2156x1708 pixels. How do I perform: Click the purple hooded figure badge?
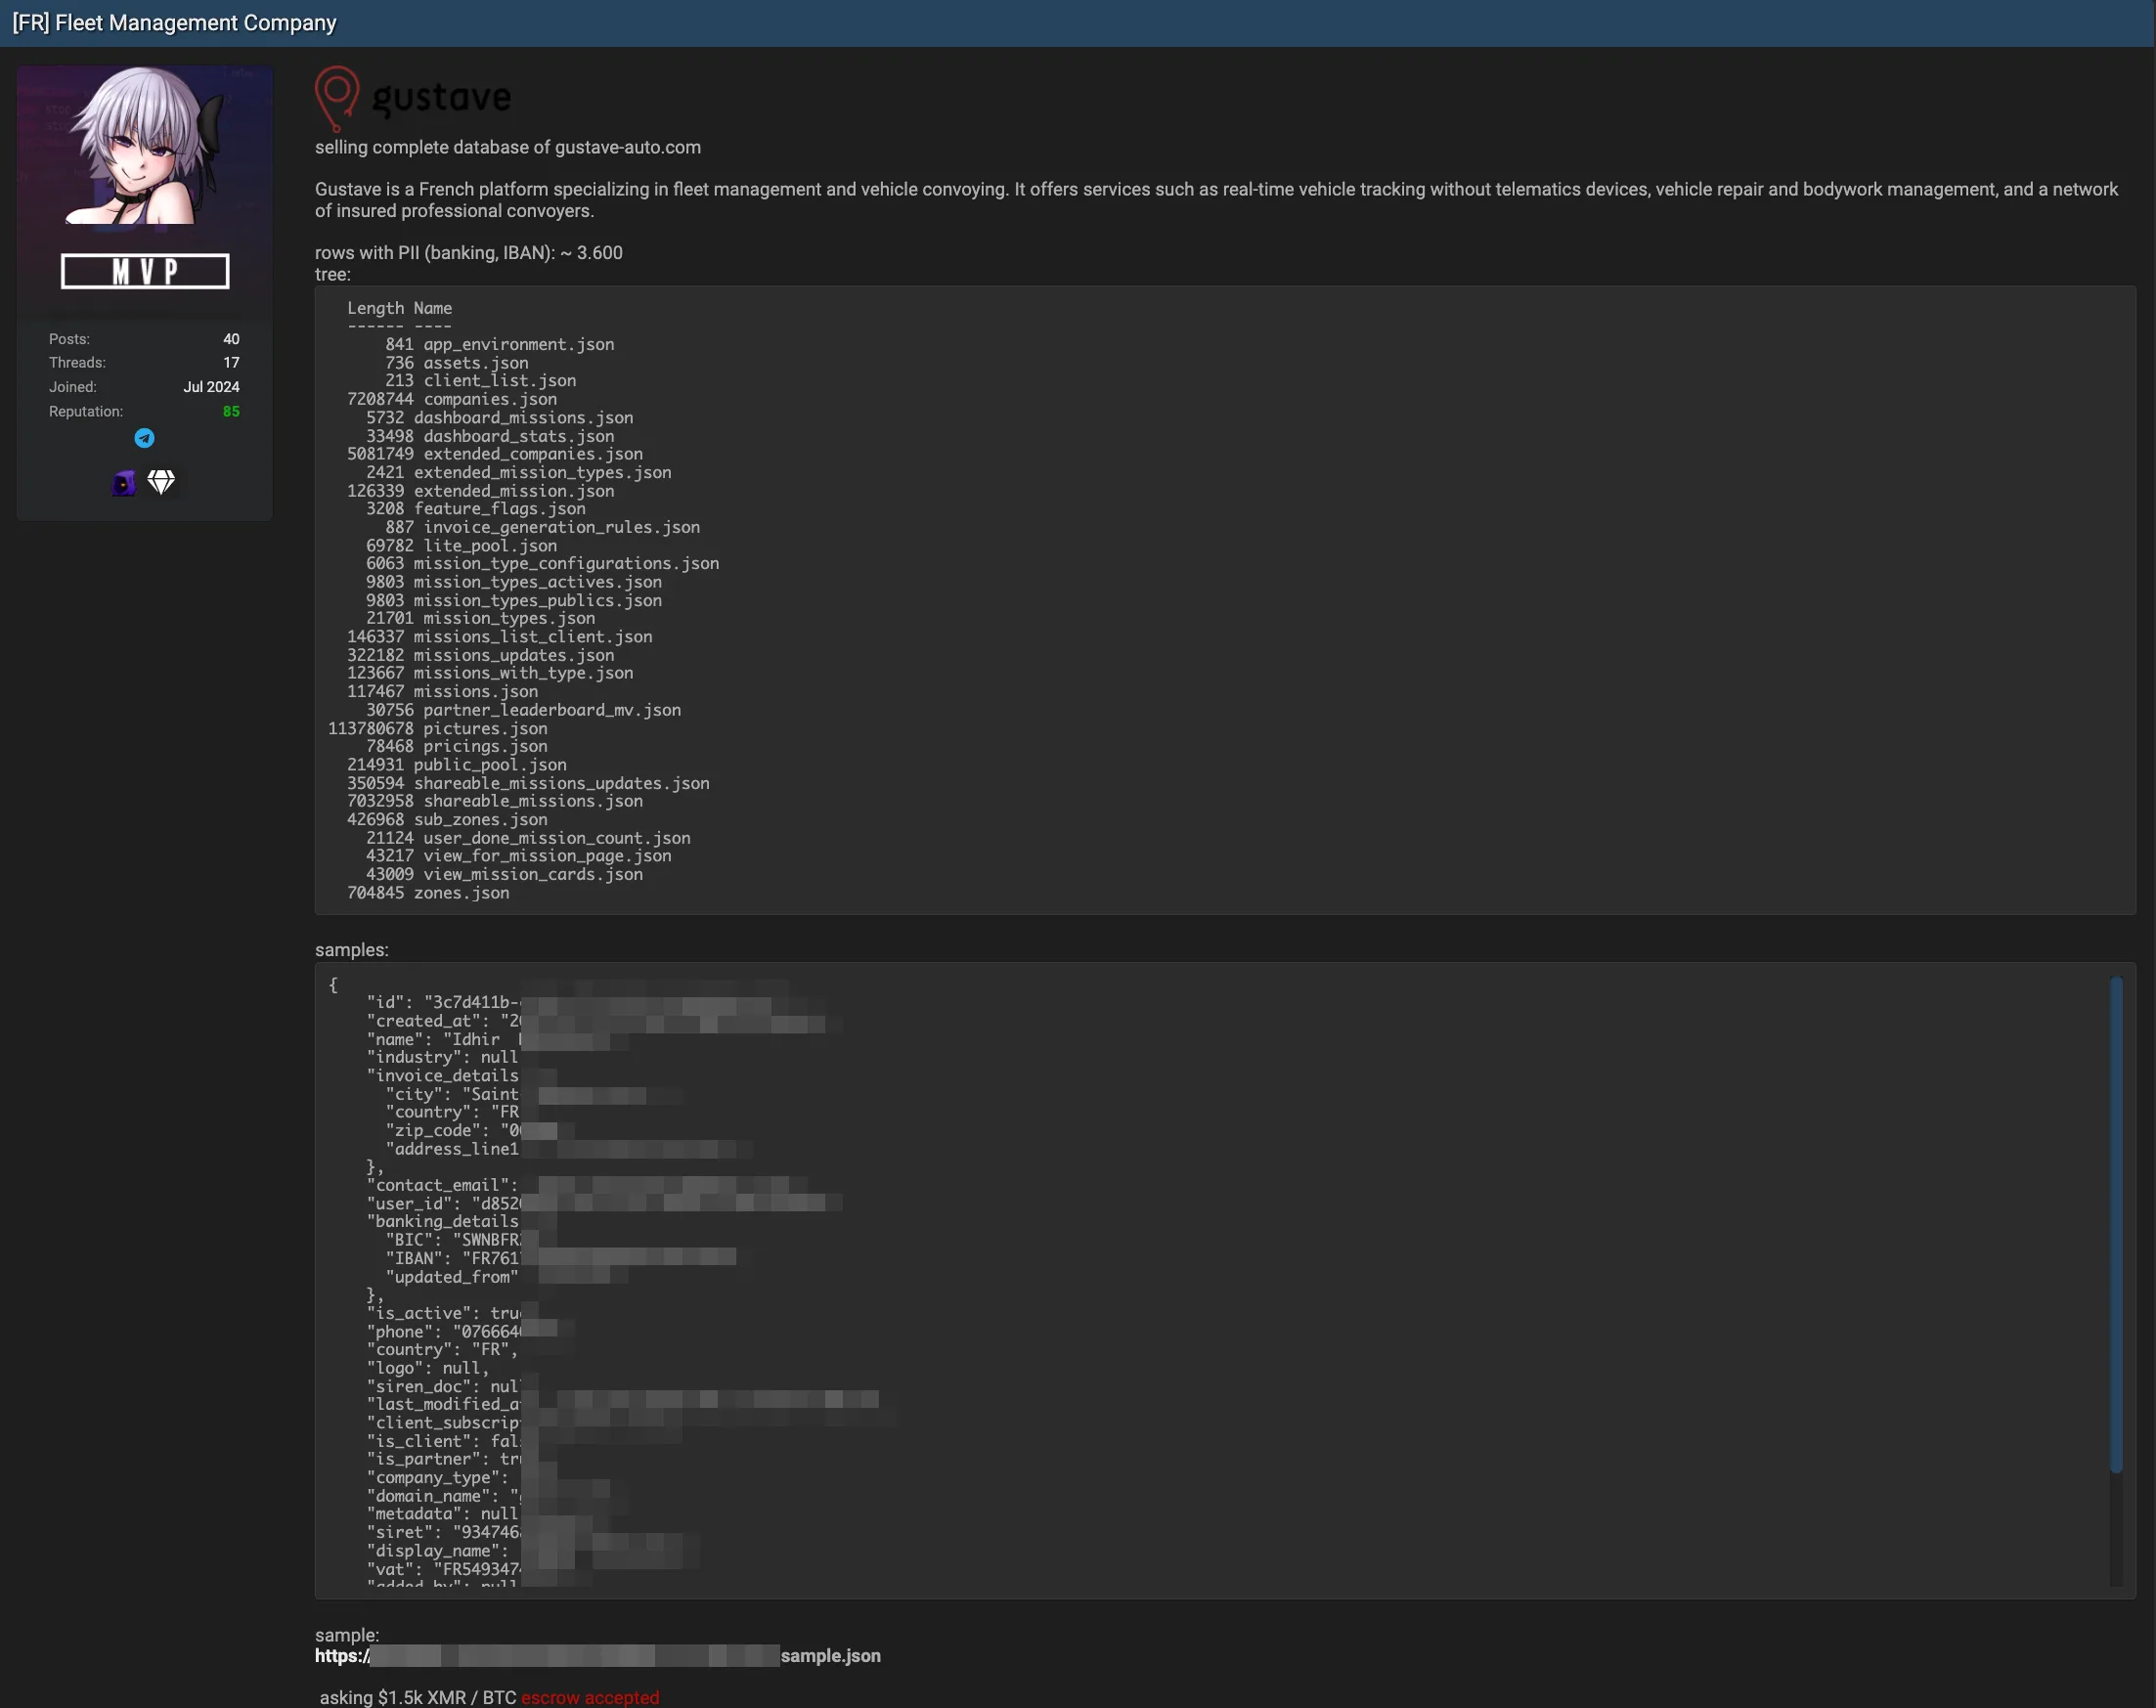click(x=123, y=483)
